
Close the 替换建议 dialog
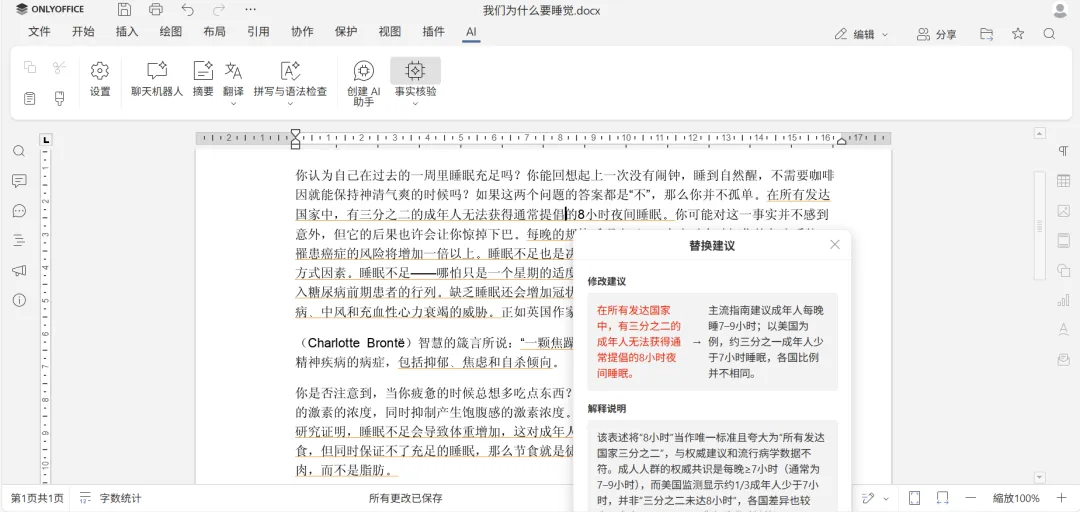pyautogui.click(x=835, y=245)
